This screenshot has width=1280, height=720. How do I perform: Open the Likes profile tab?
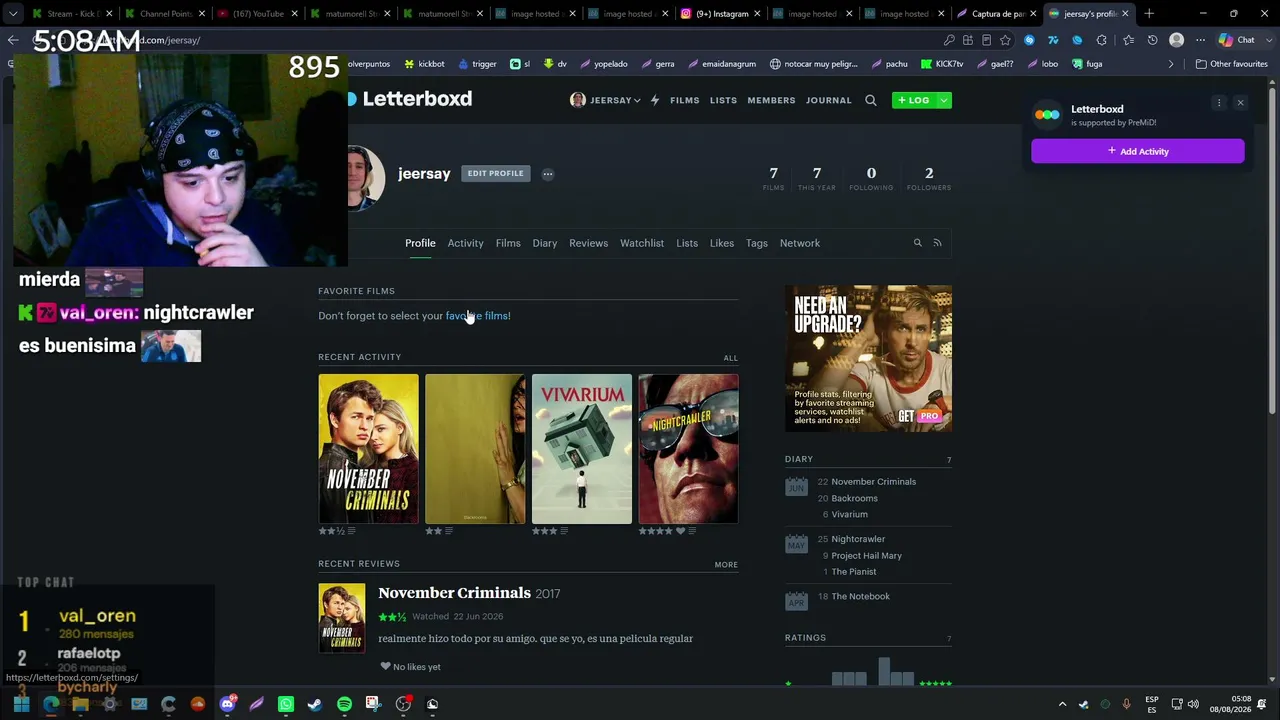722,243
